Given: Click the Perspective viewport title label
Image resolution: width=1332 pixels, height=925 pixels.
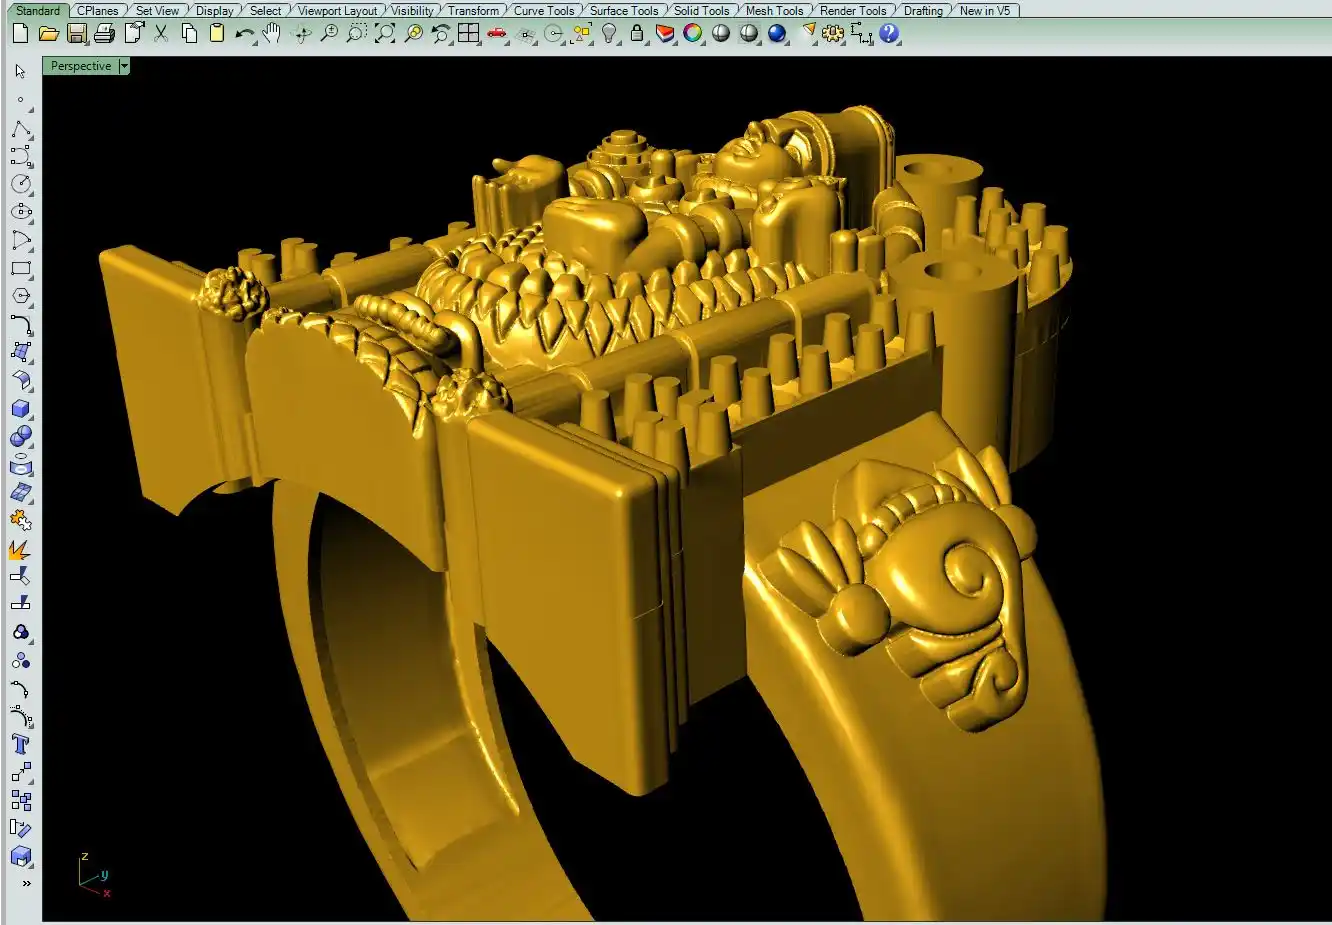Looking at the screenshot, I should (x=81, y=66).
